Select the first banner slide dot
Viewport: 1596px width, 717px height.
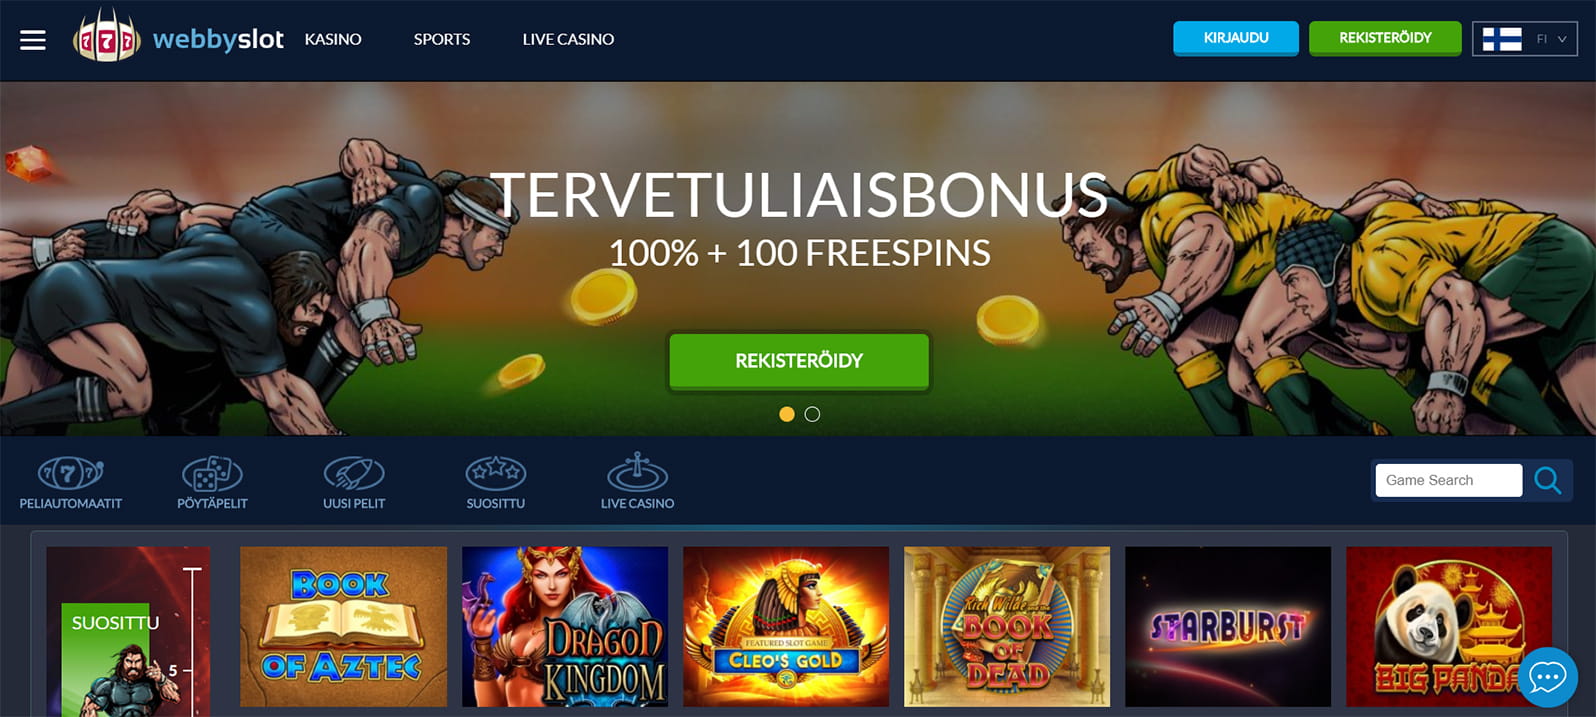click(x=787, y=414)
